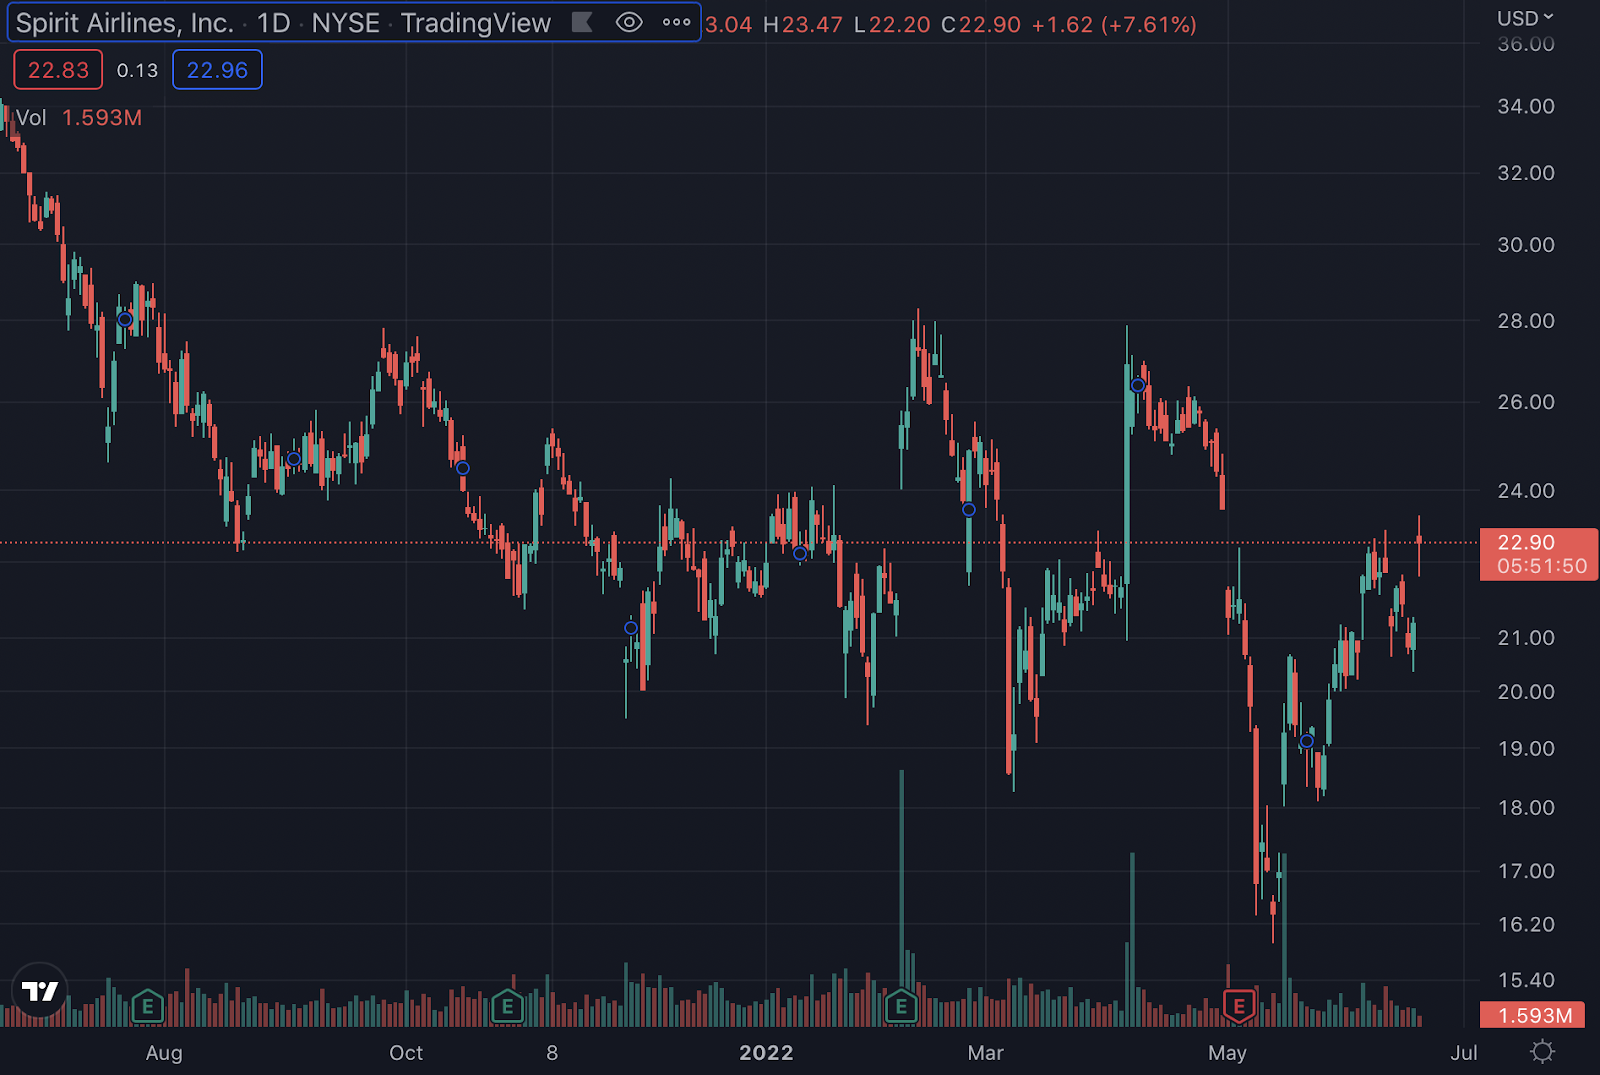The height and width of the screenshot is (1075, 1600).
Task: Click the TradingView logo badge
Action: pos(40,991)
